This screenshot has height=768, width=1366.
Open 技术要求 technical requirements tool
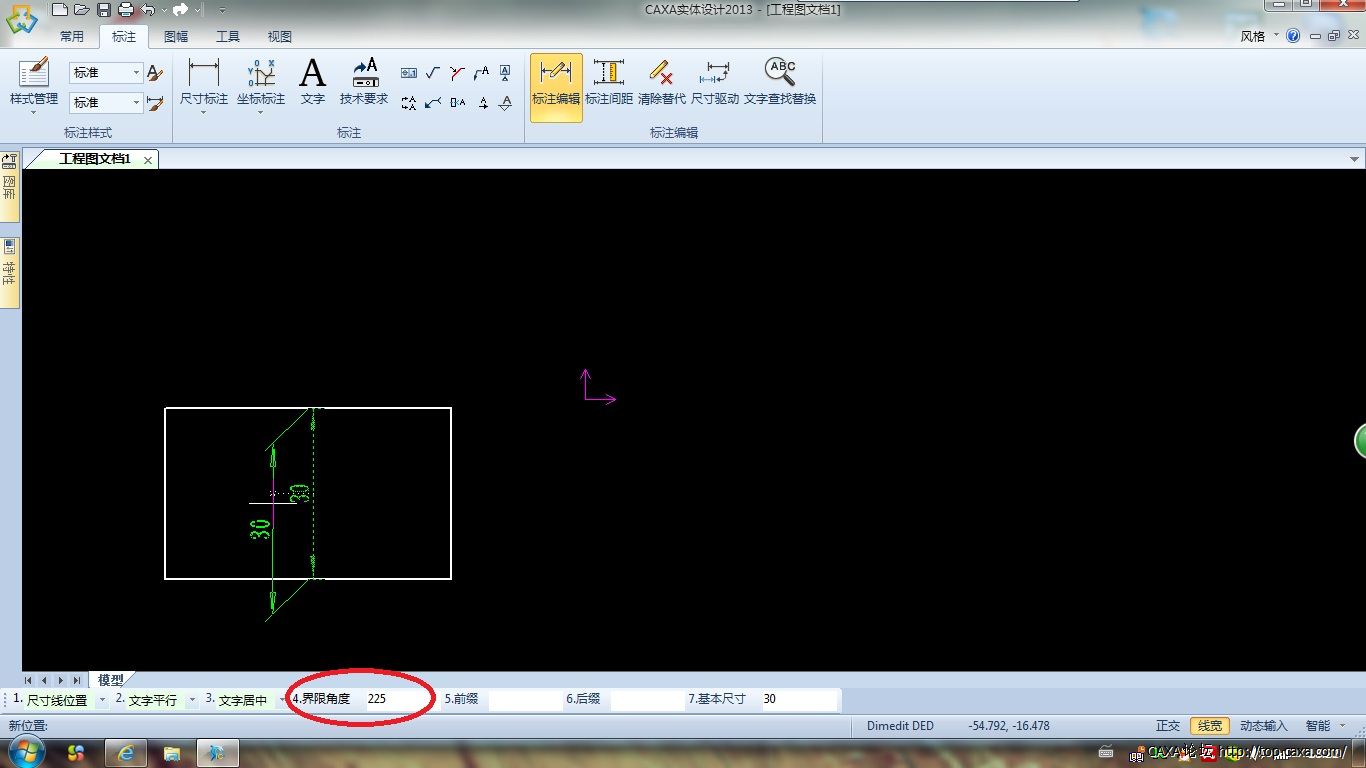click(x=364, y=82)
